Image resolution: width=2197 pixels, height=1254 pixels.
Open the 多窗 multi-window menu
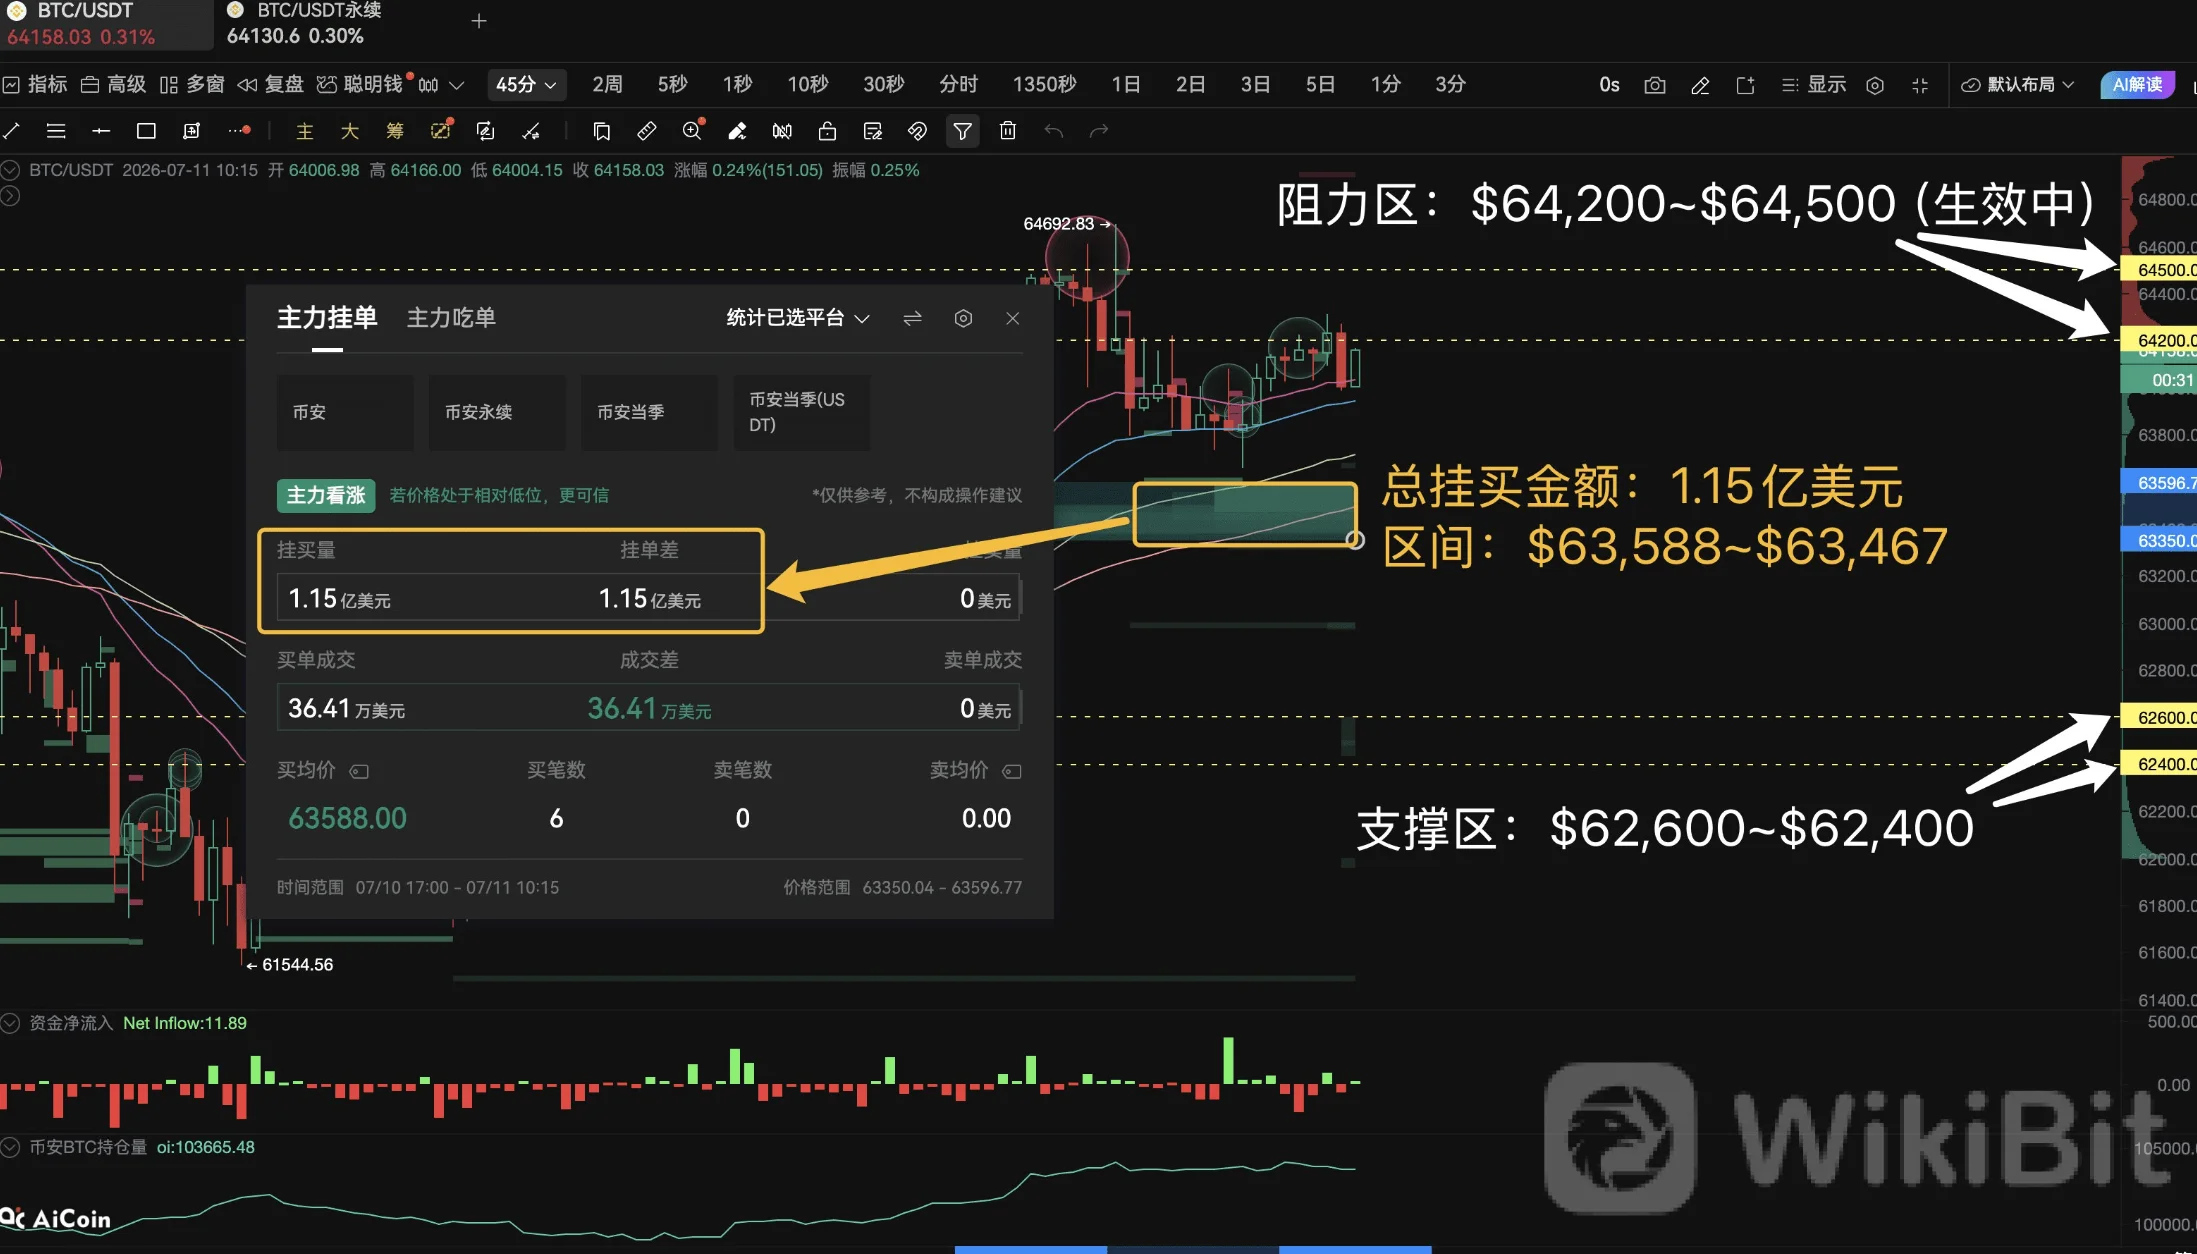pos(192,85)
